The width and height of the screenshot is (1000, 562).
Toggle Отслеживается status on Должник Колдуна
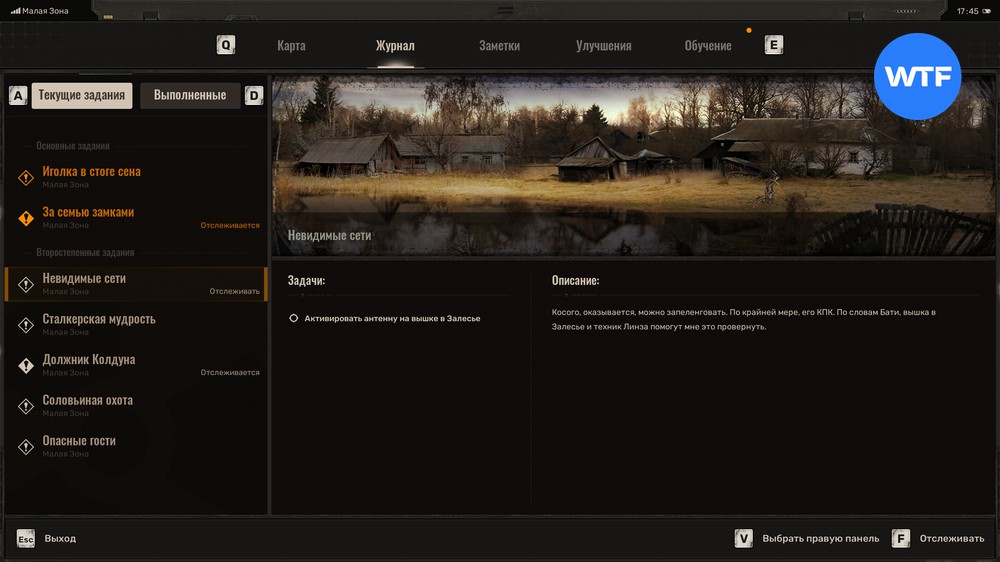tap(229, 373)
